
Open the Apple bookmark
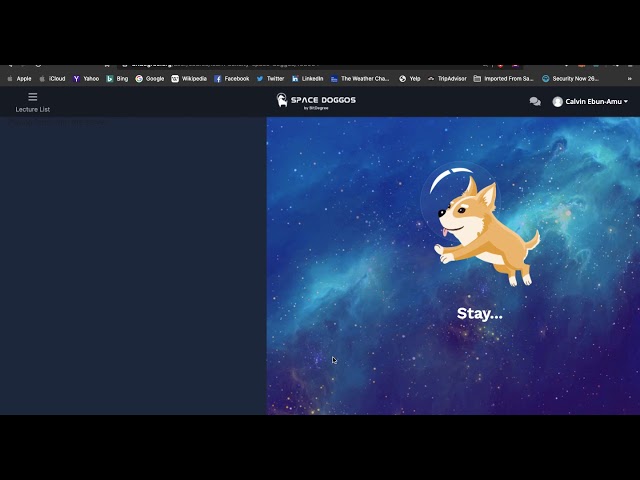click(x=20, y=79)
